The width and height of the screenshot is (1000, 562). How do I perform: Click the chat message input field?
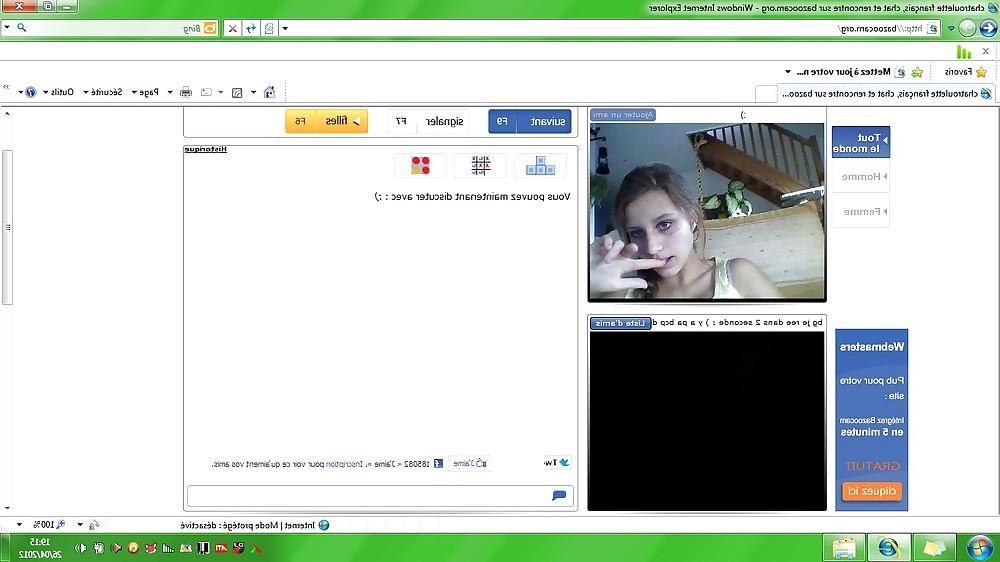click(380, 496)
